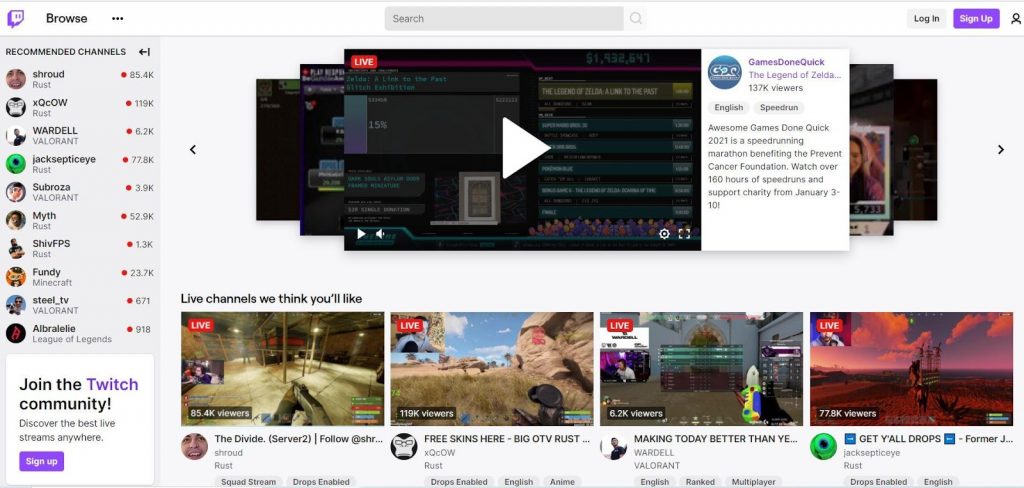
Task: Open ShivFPS avatar in sidebar
Action: click(x=16, y=248)
